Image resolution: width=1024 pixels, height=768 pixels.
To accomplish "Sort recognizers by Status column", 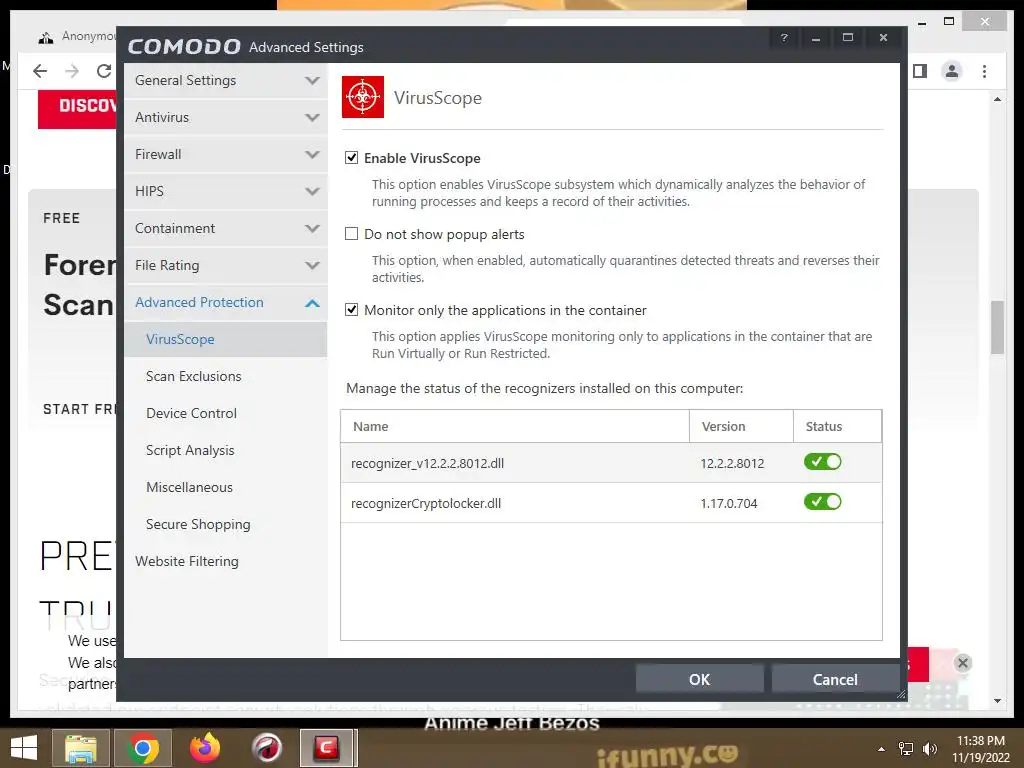I will 837,426.
